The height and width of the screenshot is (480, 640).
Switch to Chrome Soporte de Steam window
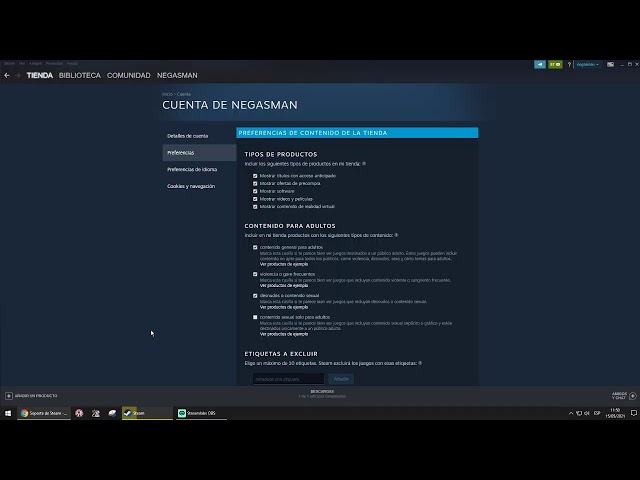click(44, 413)
